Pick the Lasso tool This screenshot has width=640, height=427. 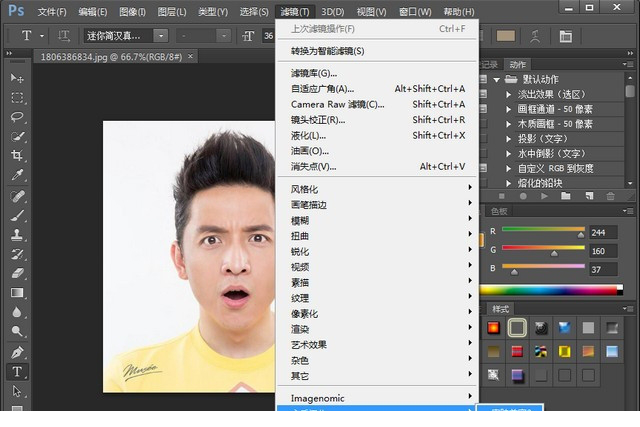[17, 117]
